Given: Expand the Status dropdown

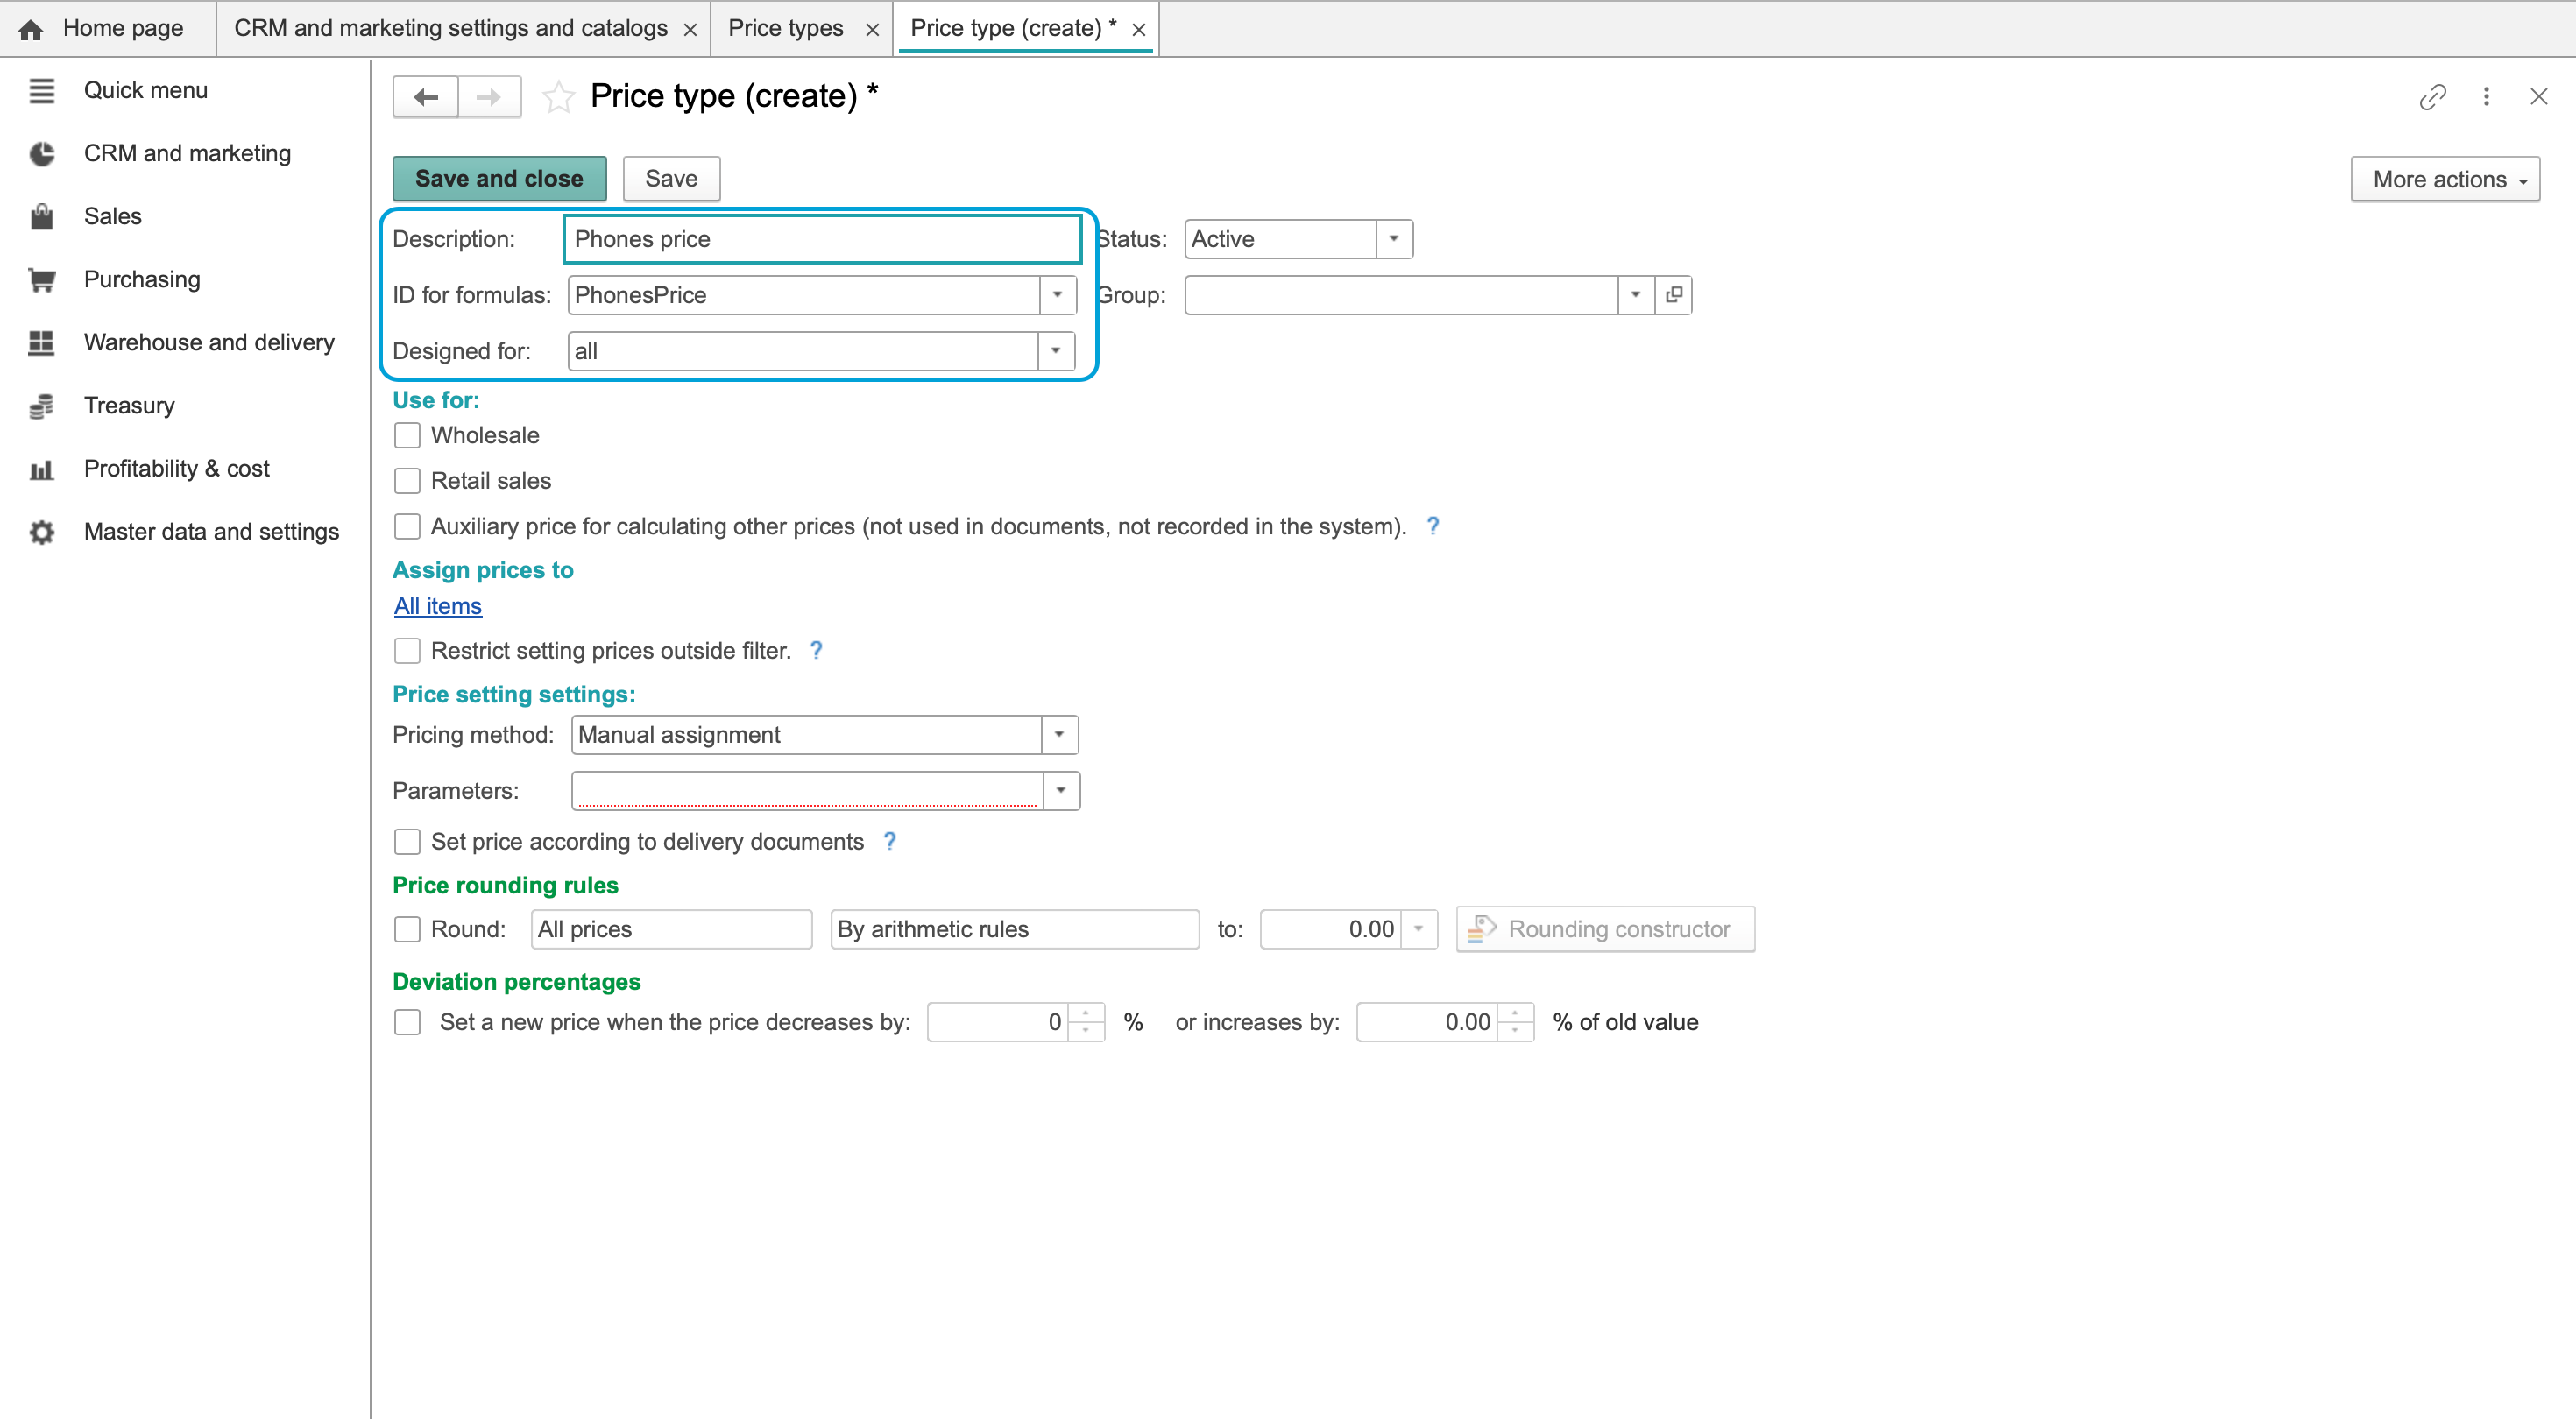Looking at the screenshot, I should (x=1393, y=239).
